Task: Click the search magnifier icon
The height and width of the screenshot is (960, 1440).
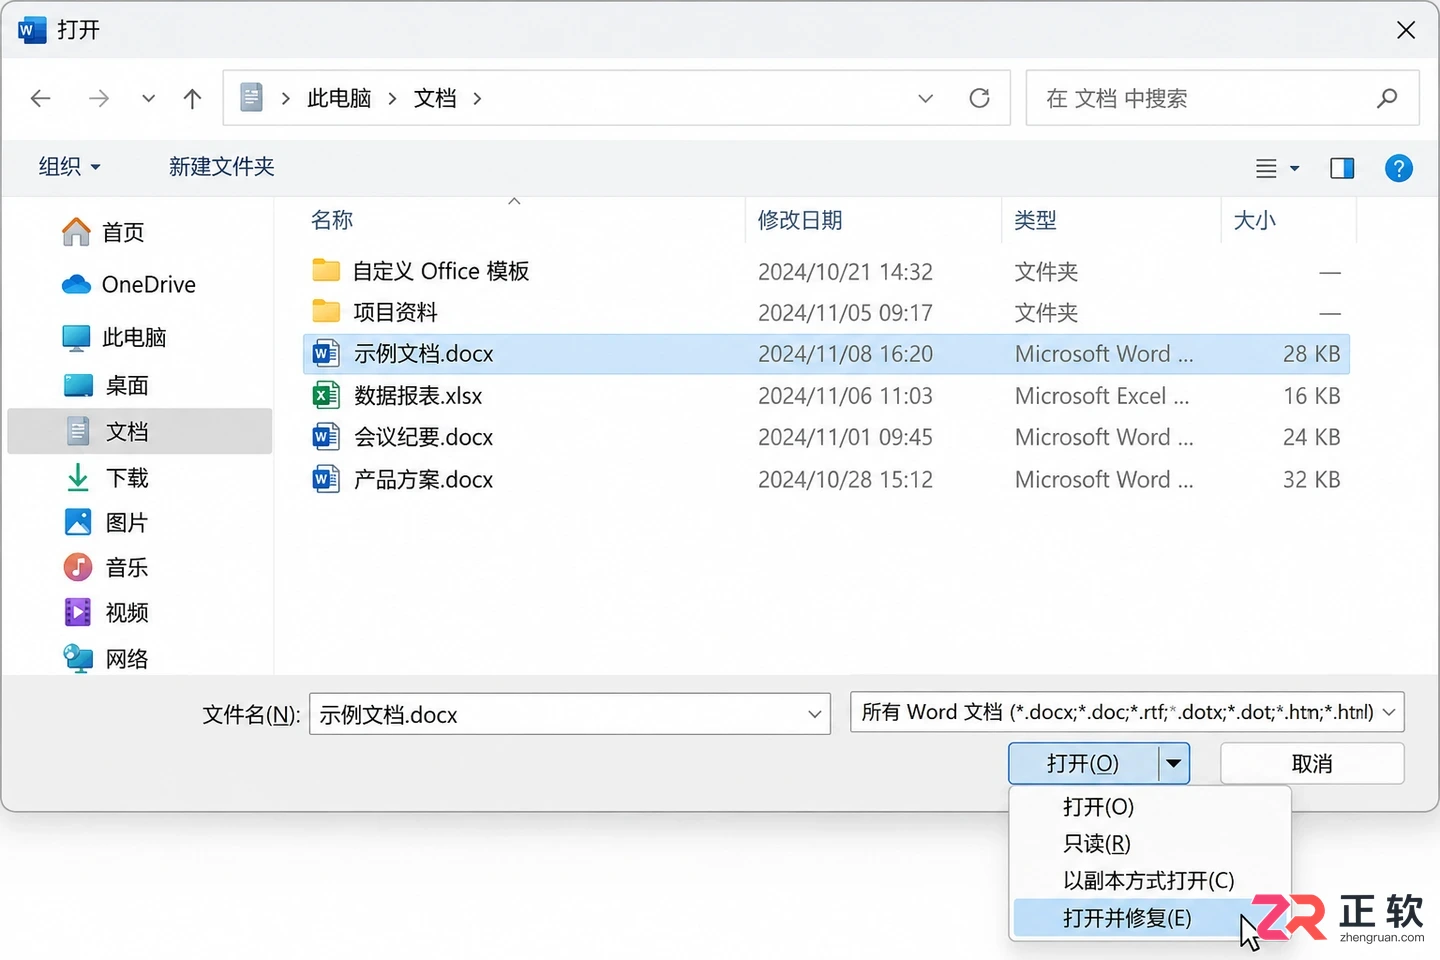Action: (x=1386, y=98)
